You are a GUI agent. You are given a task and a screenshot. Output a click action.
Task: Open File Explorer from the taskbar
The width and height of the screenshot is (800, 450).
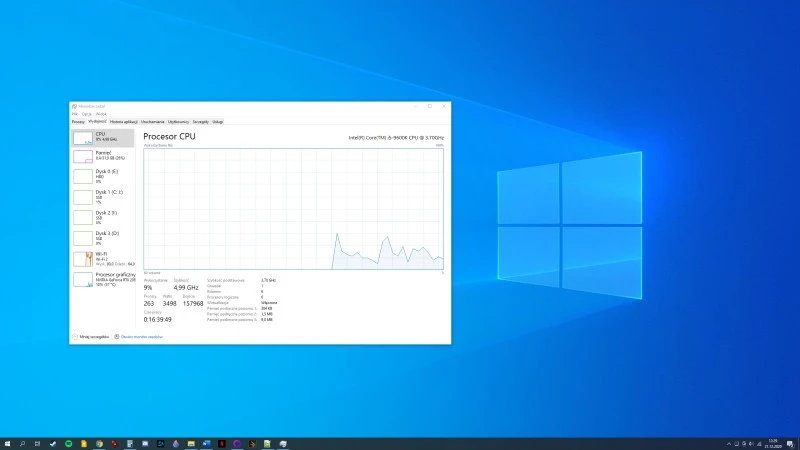191,444
